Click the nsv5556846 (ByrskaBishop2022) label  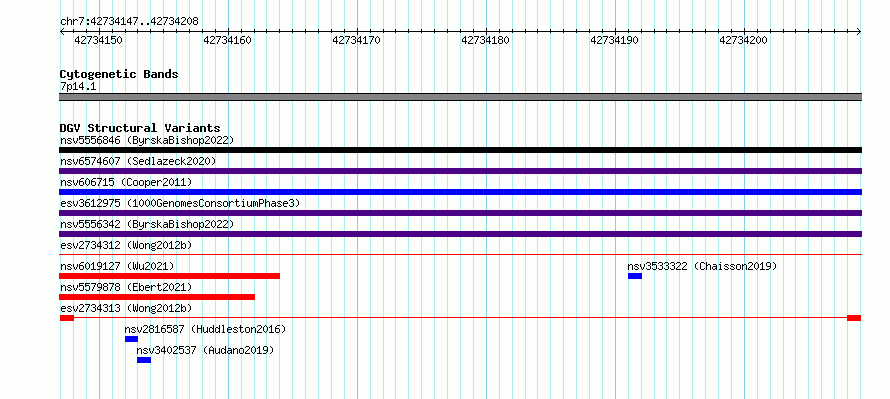pos(146,140)
